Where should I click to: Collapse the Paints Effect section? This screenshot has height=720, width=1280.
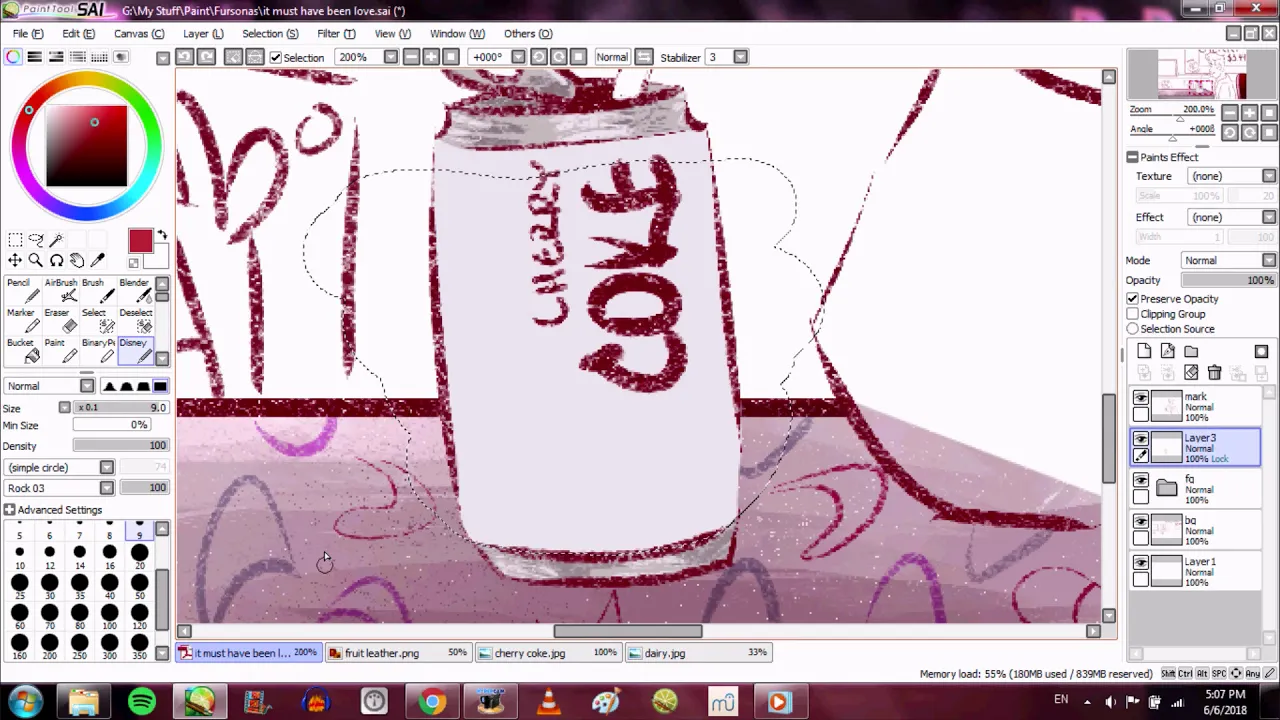click(1132, 157)
